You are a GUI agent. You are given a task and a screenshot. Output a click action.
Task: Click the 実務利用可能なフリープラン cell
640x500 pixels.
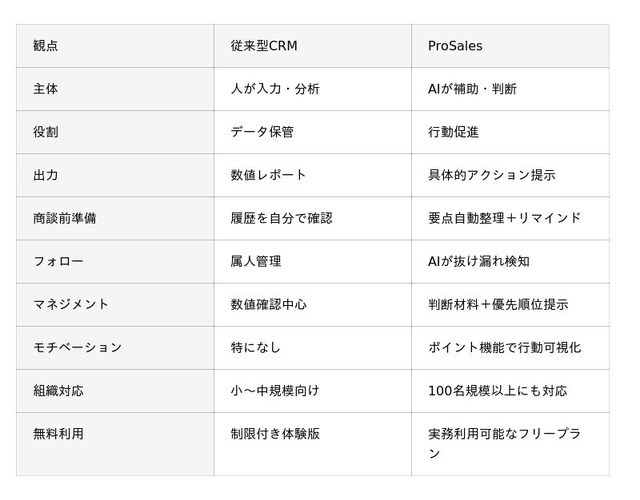pos(504,444)
